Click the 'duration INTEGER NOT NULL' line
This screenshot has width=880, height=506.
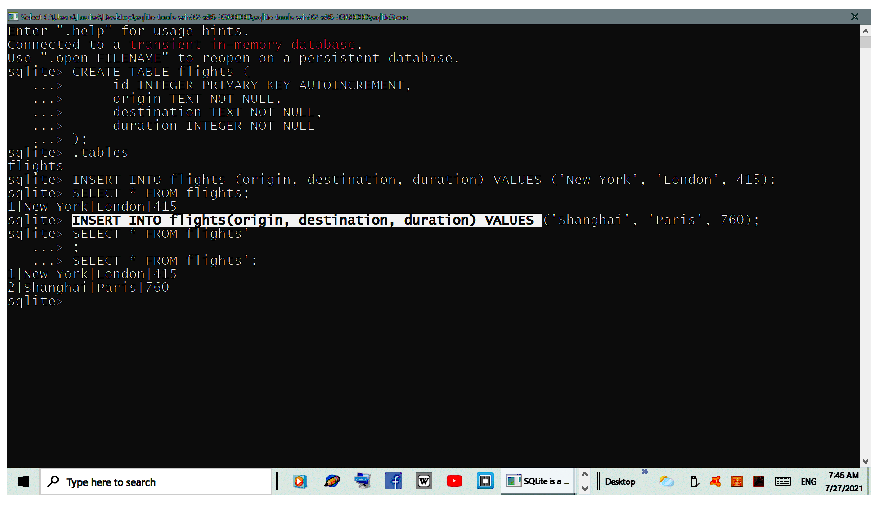[x=213, y=126]
